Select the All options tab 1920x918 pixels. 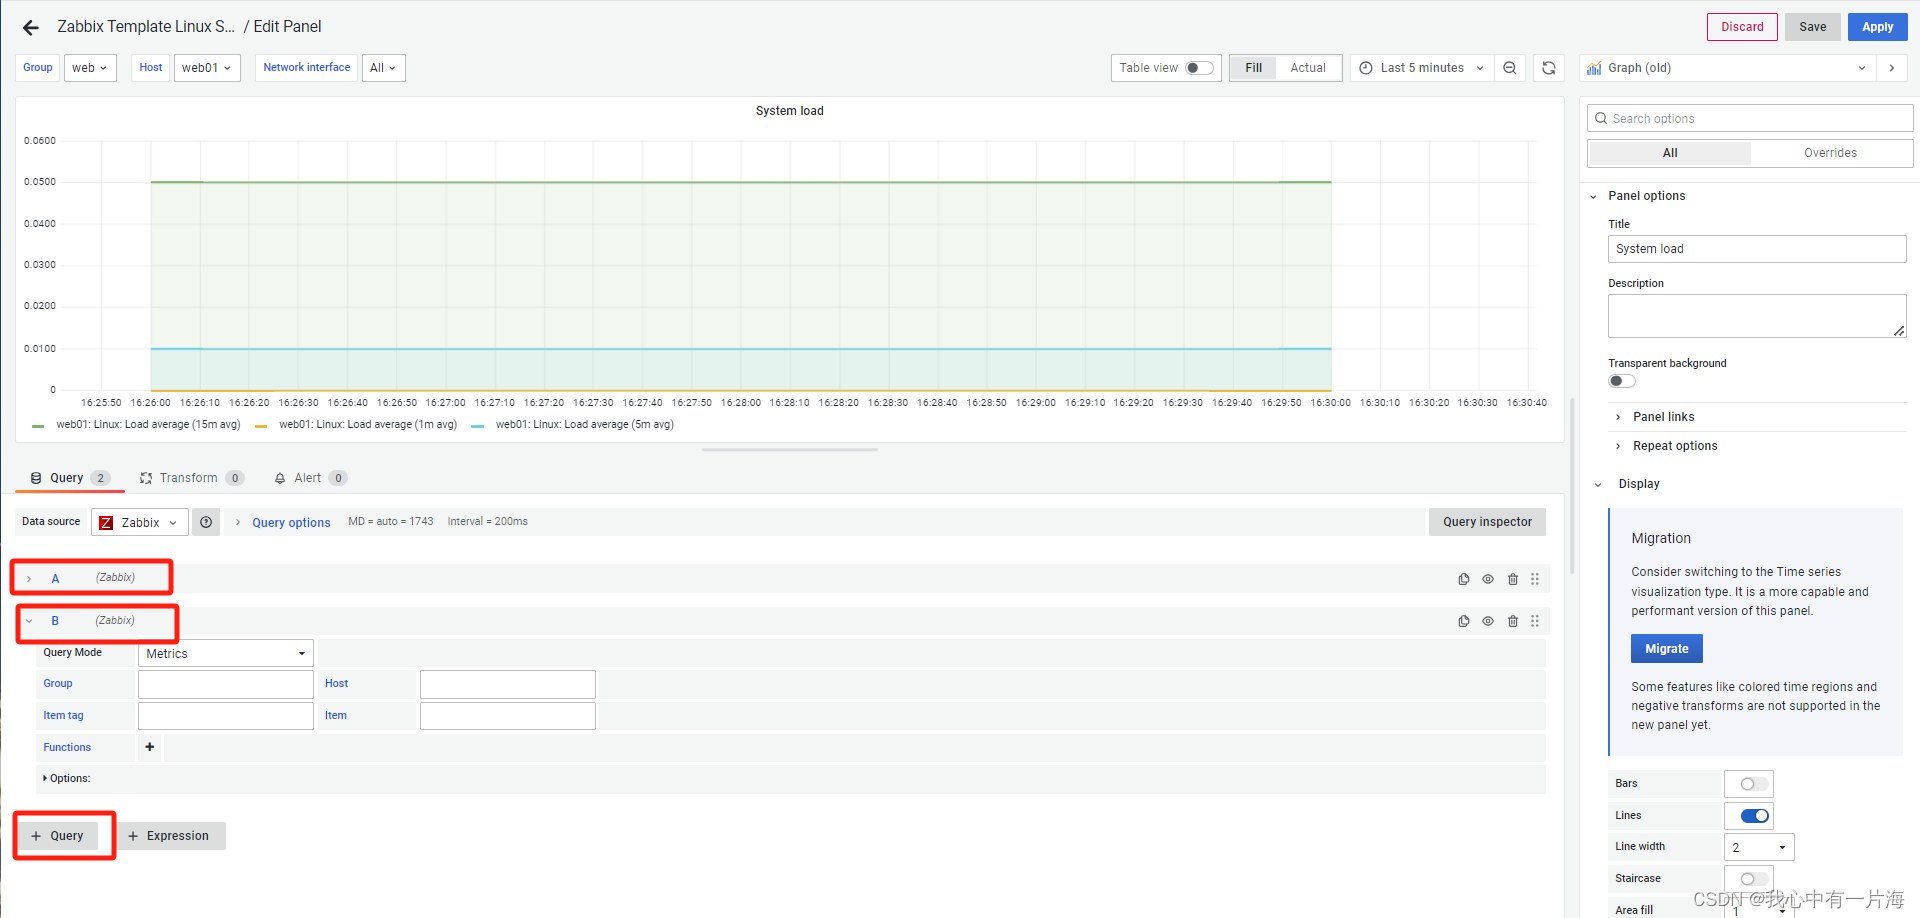(1670, 153)
